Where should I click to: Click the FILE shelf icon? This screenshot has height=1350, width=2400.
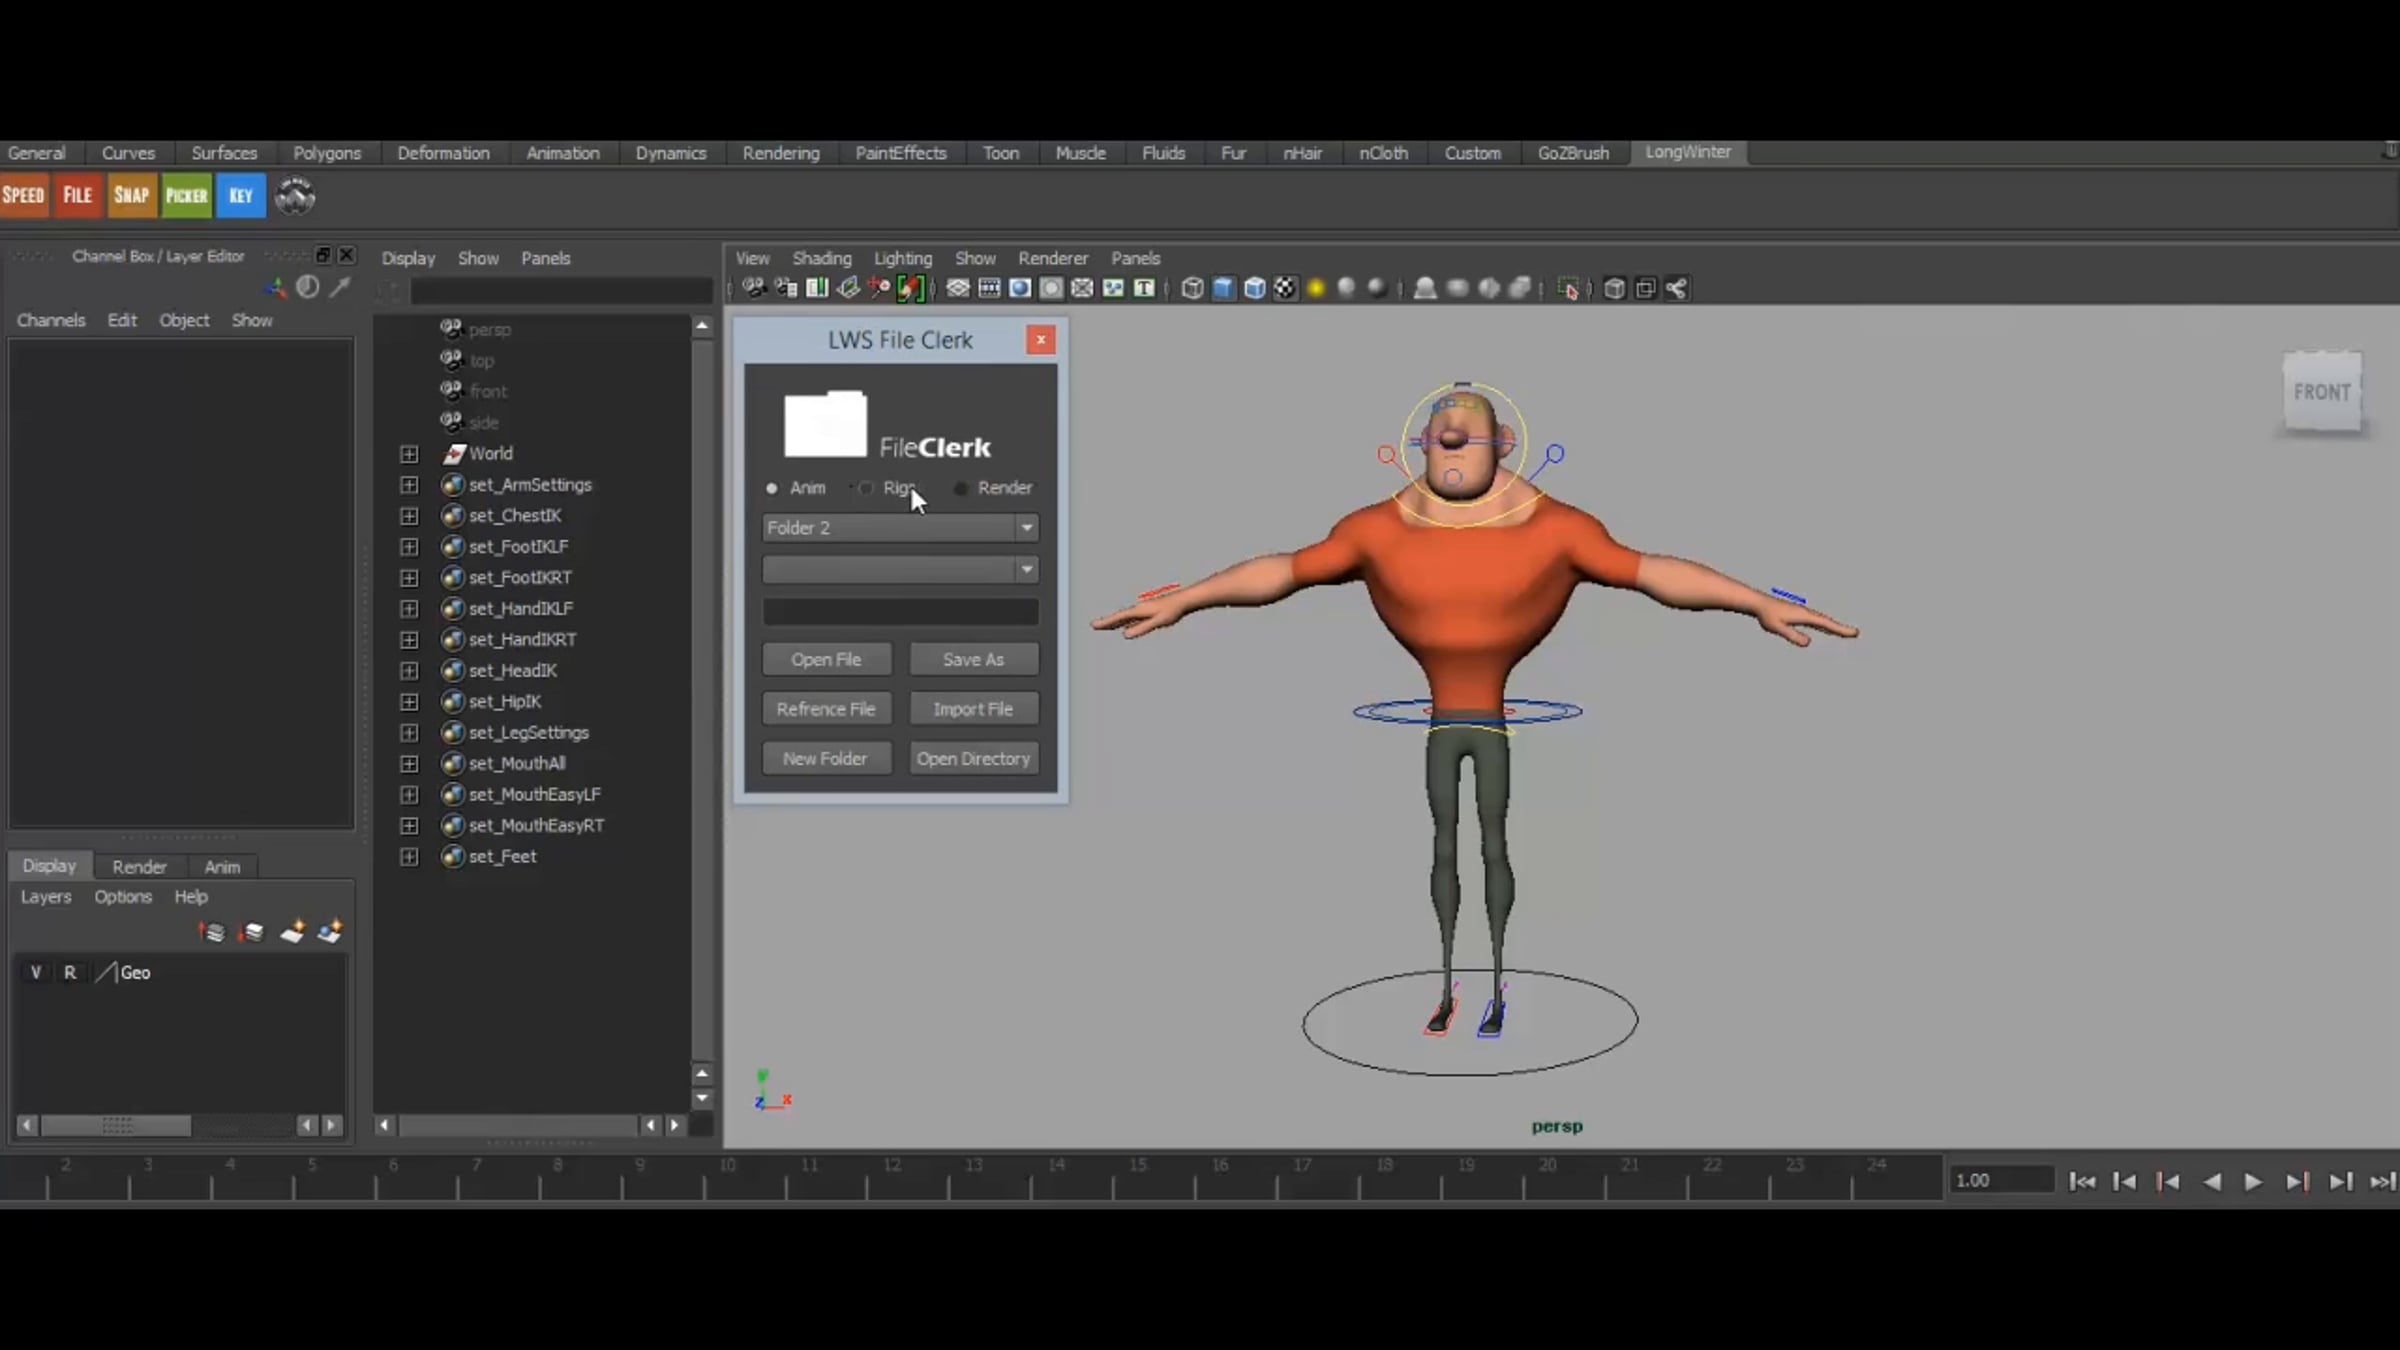[x=78, y=195]
